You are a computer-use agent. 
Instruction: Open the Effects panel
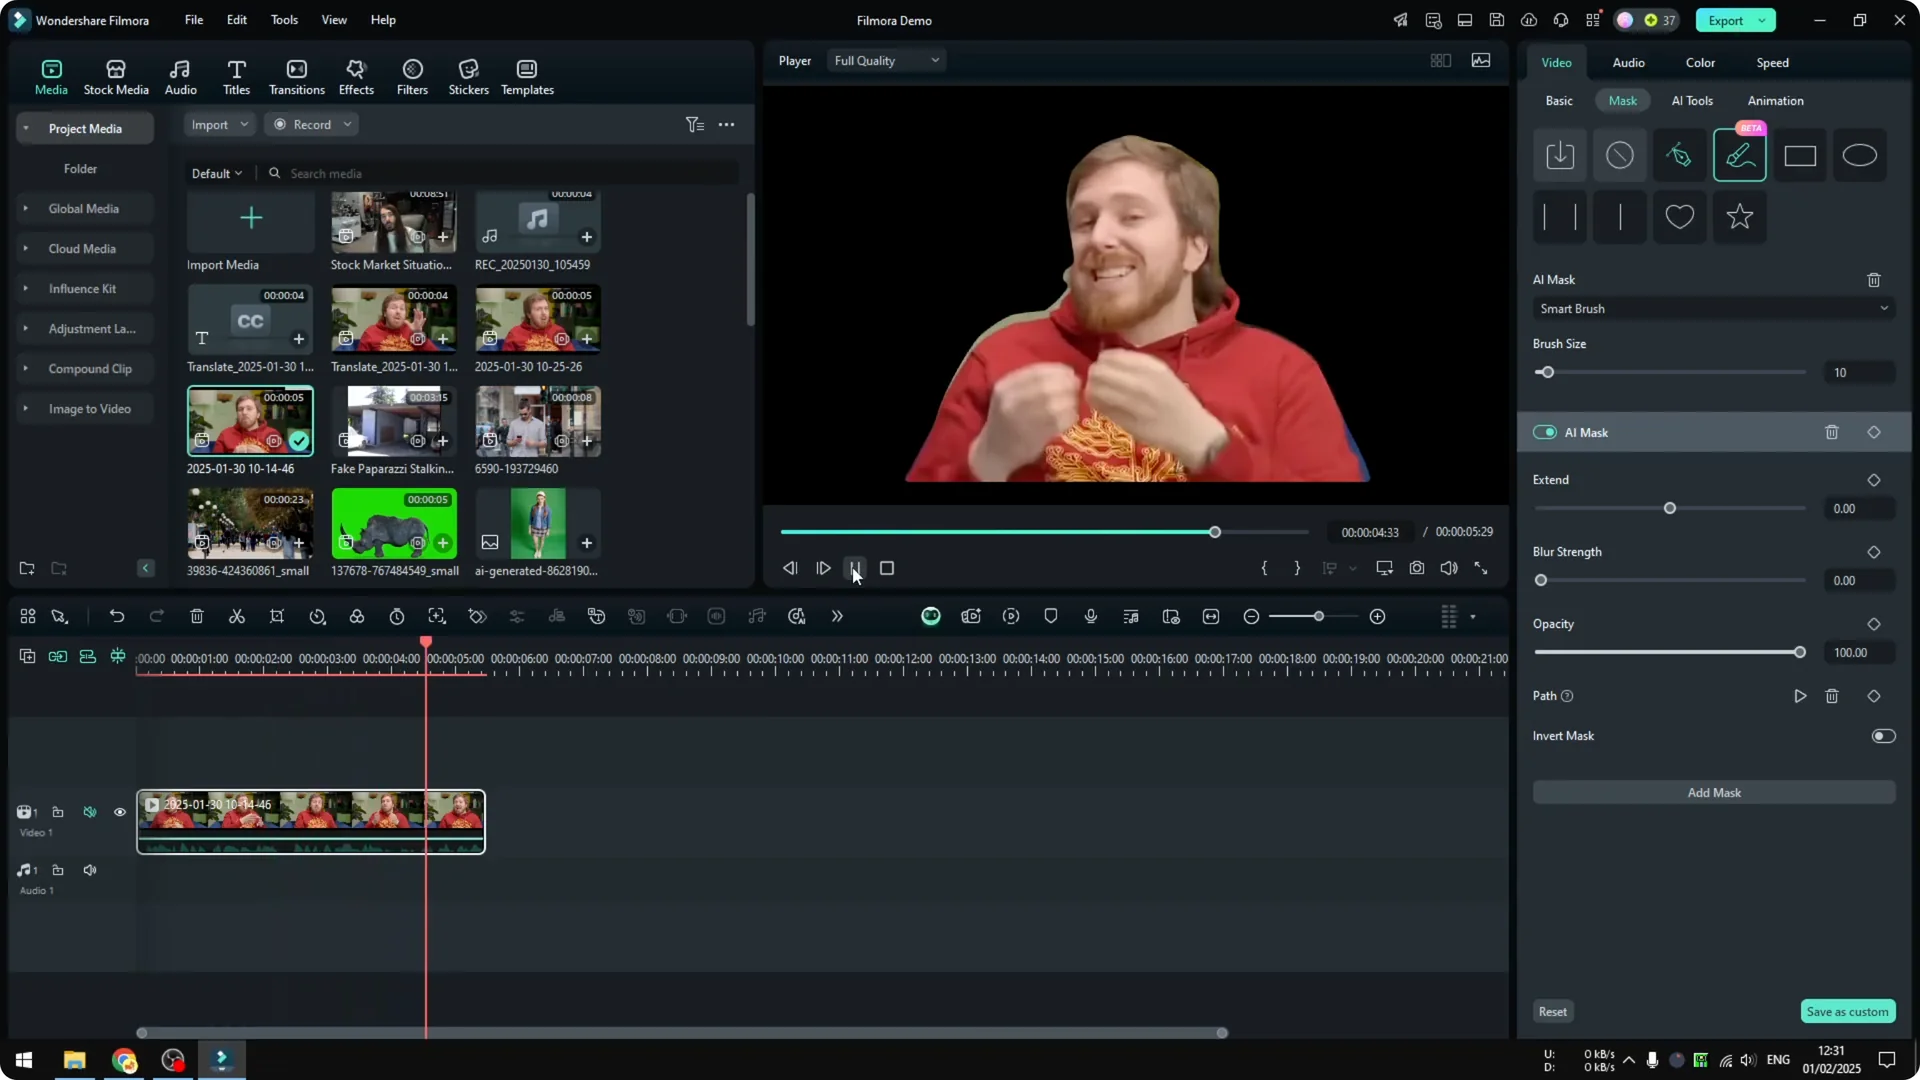pyautogui.click(x=356, y=76)
